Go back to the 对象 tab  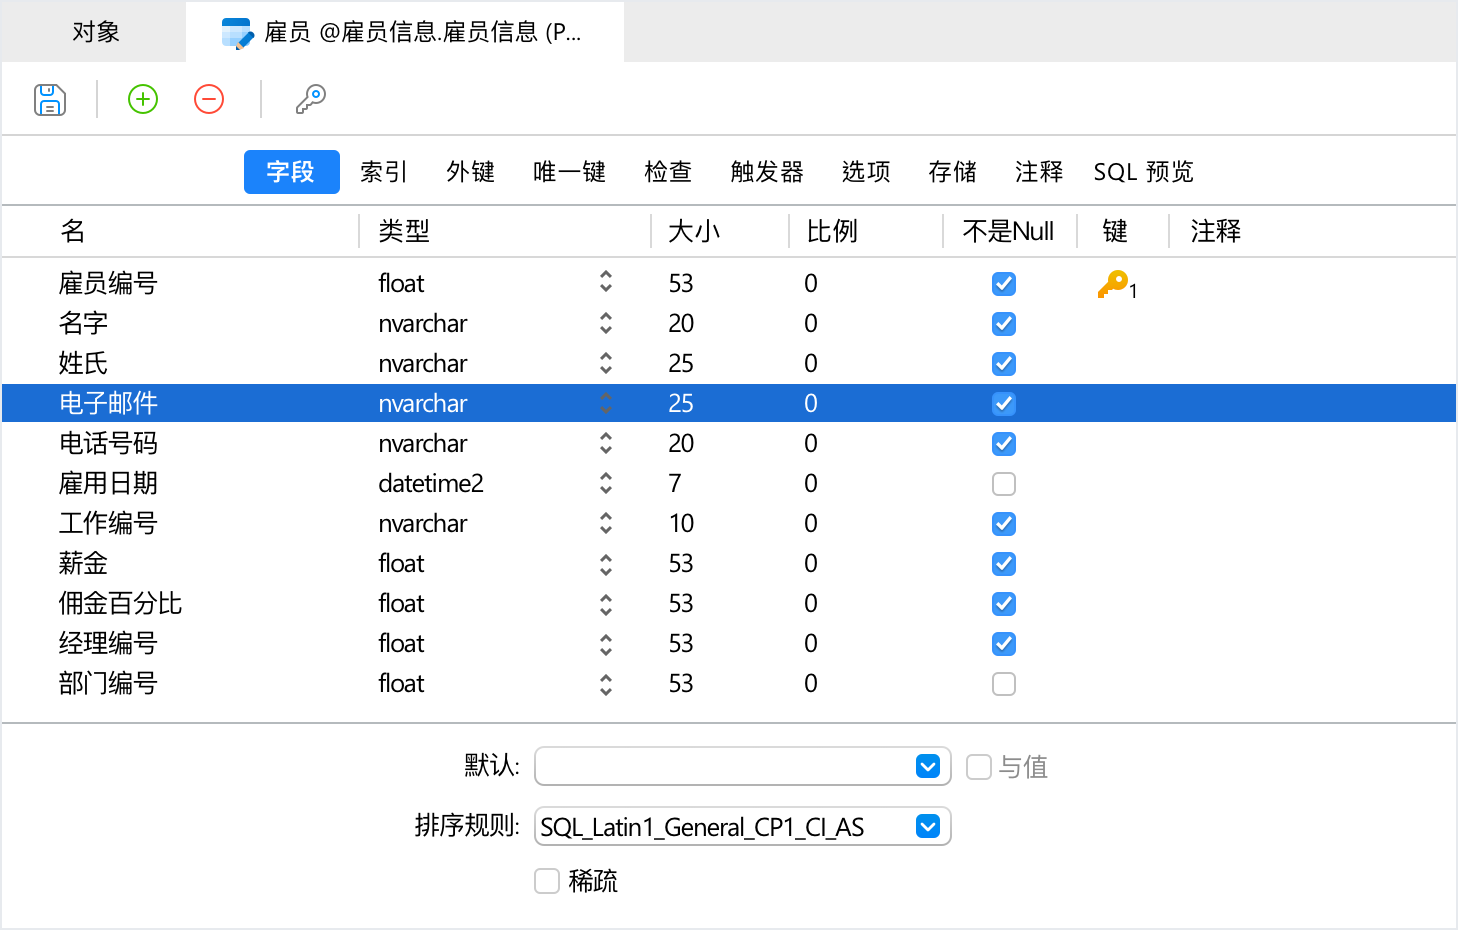click(x=96, y=30)
